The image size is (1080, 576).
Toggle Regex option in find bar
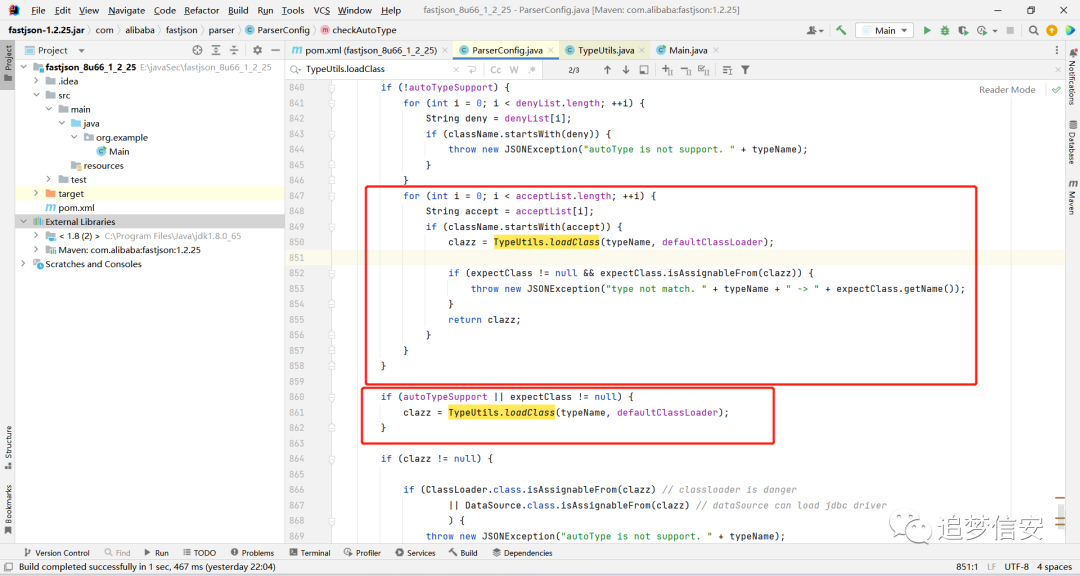(532, 70)
